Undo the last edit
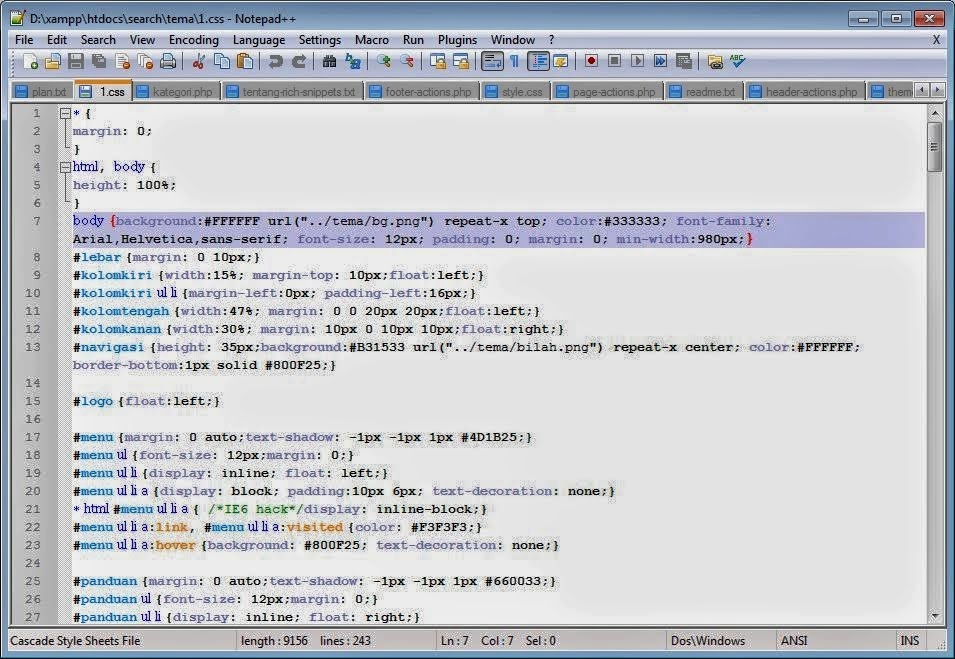The width and height of the screenshot is (955, 659). 275,61
